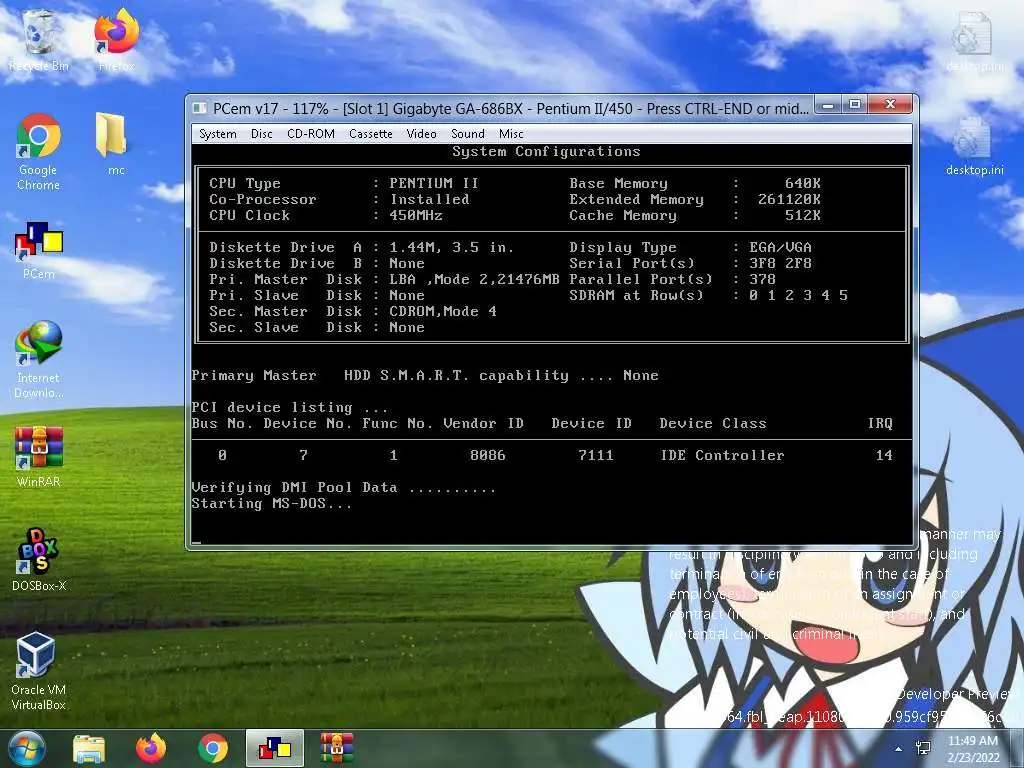Launch Chrome from the taskbar
Image resolution: width=1024 pixels, height=768 pixels.
(x=212, y=748)
